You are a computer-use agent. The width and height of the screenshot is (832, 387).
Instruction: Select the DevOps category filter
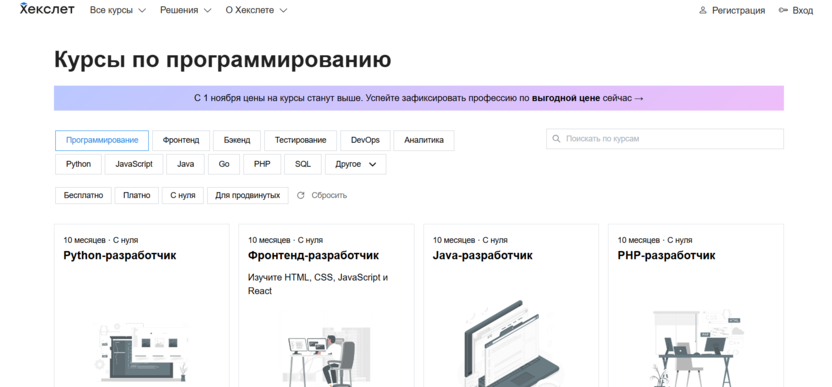365,140
